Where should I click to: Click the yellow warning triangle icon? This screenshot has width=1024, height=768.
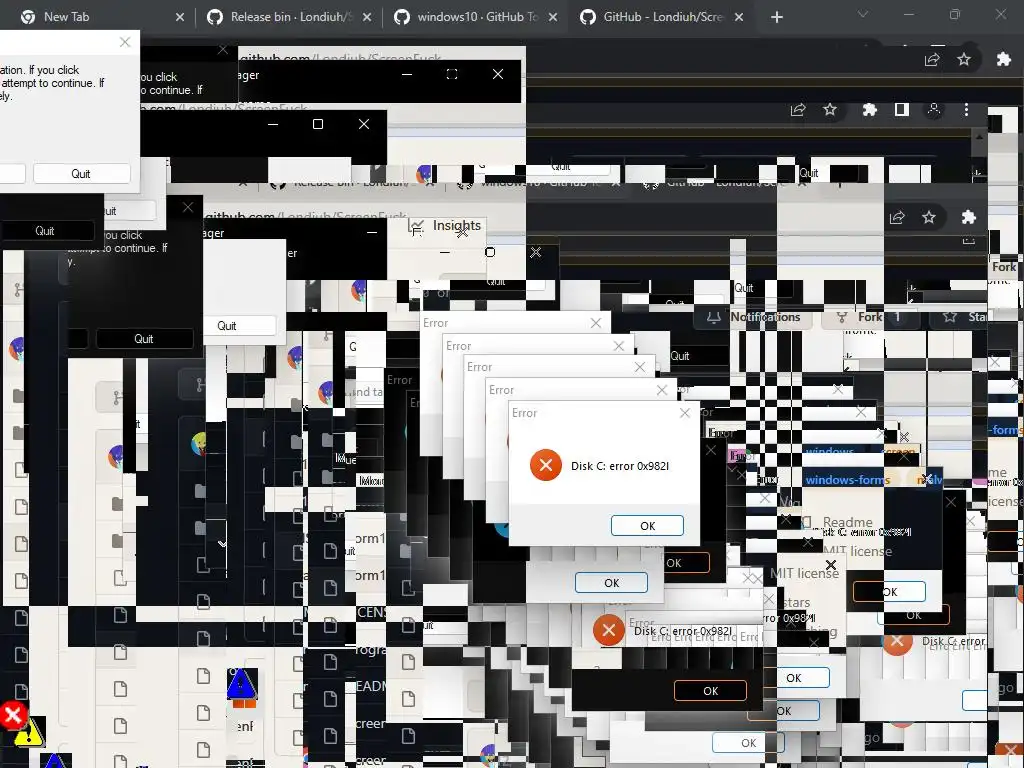(x=29, y=733)
